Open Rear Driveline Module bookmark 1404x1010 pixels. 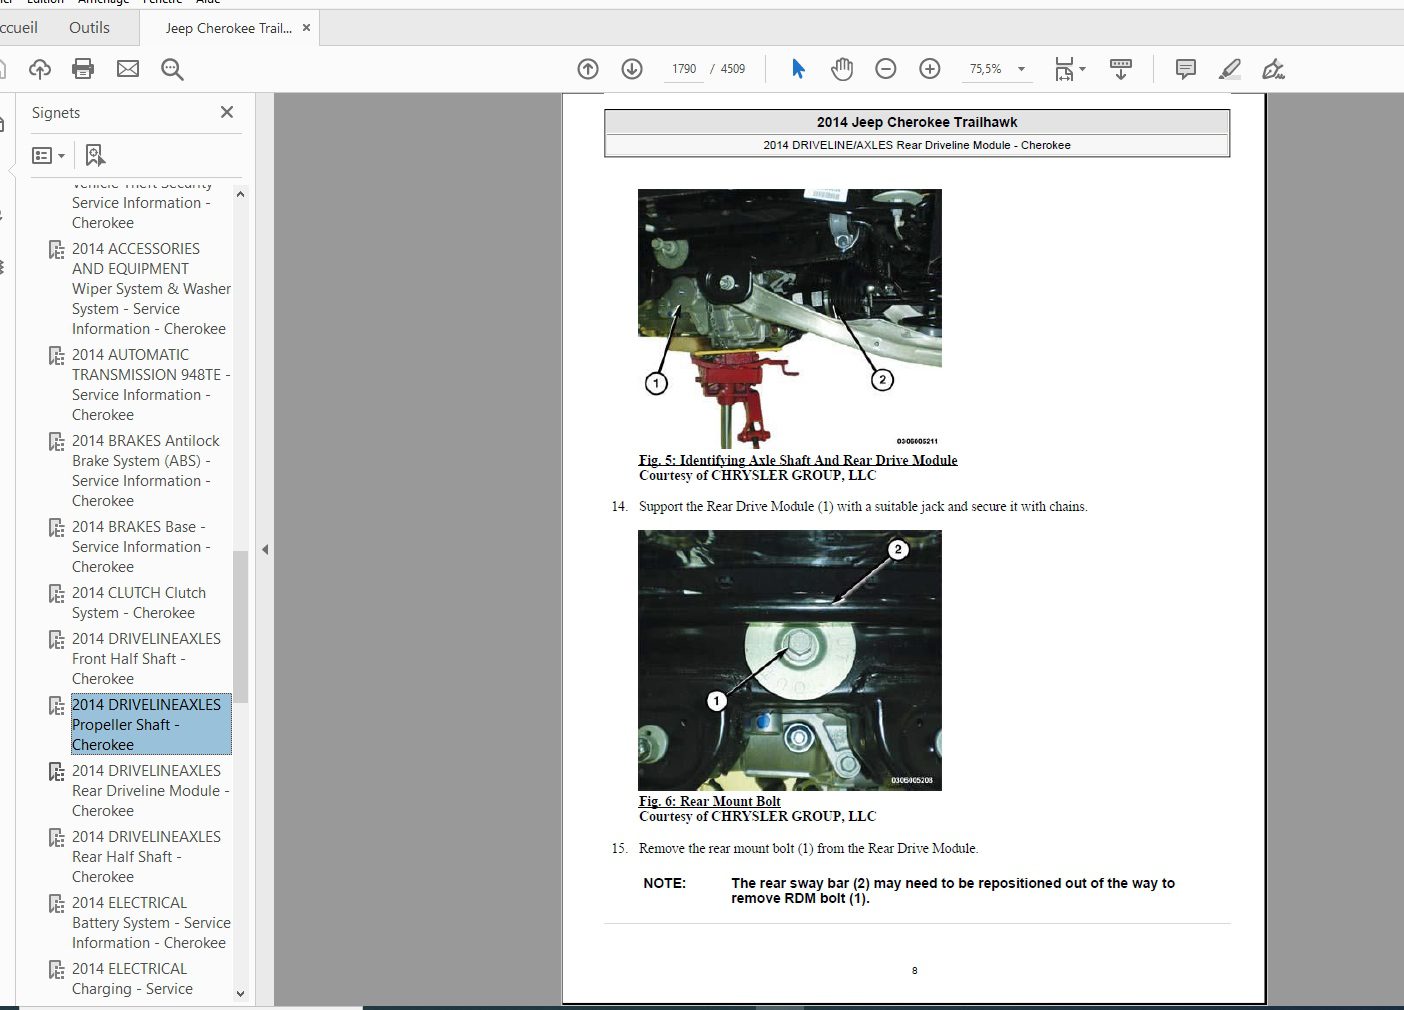pyautogui.click(x=150, y=790)
